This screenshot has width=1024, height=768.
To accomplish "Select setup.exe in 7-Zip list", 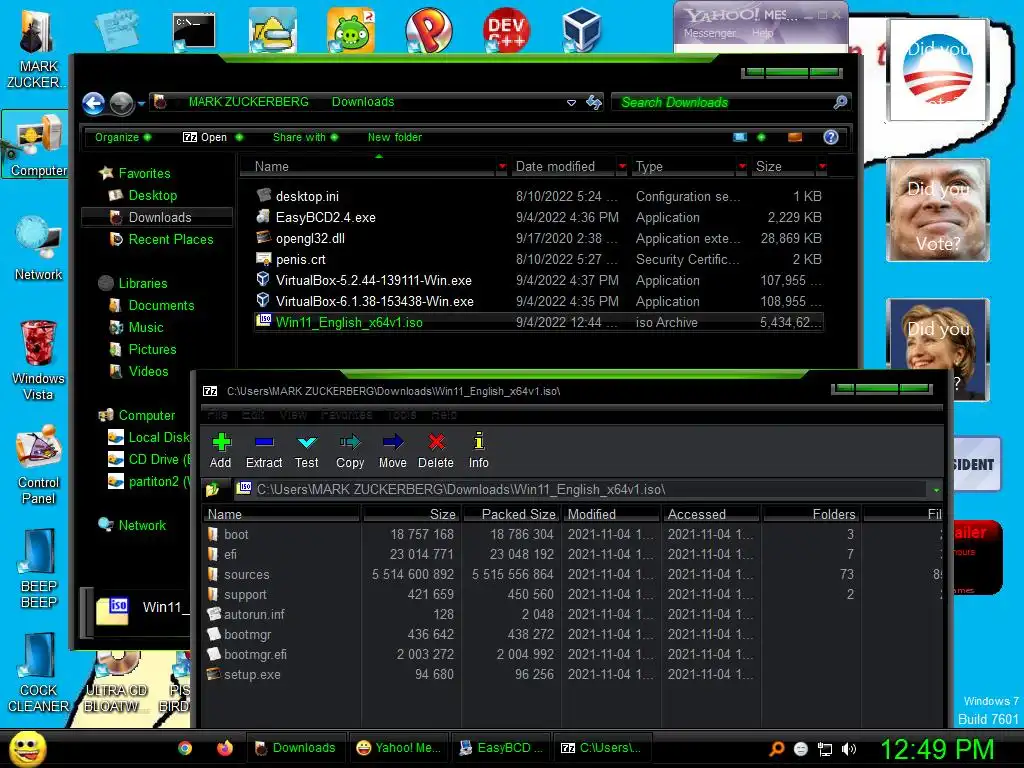I will click(x=252, y=674).
